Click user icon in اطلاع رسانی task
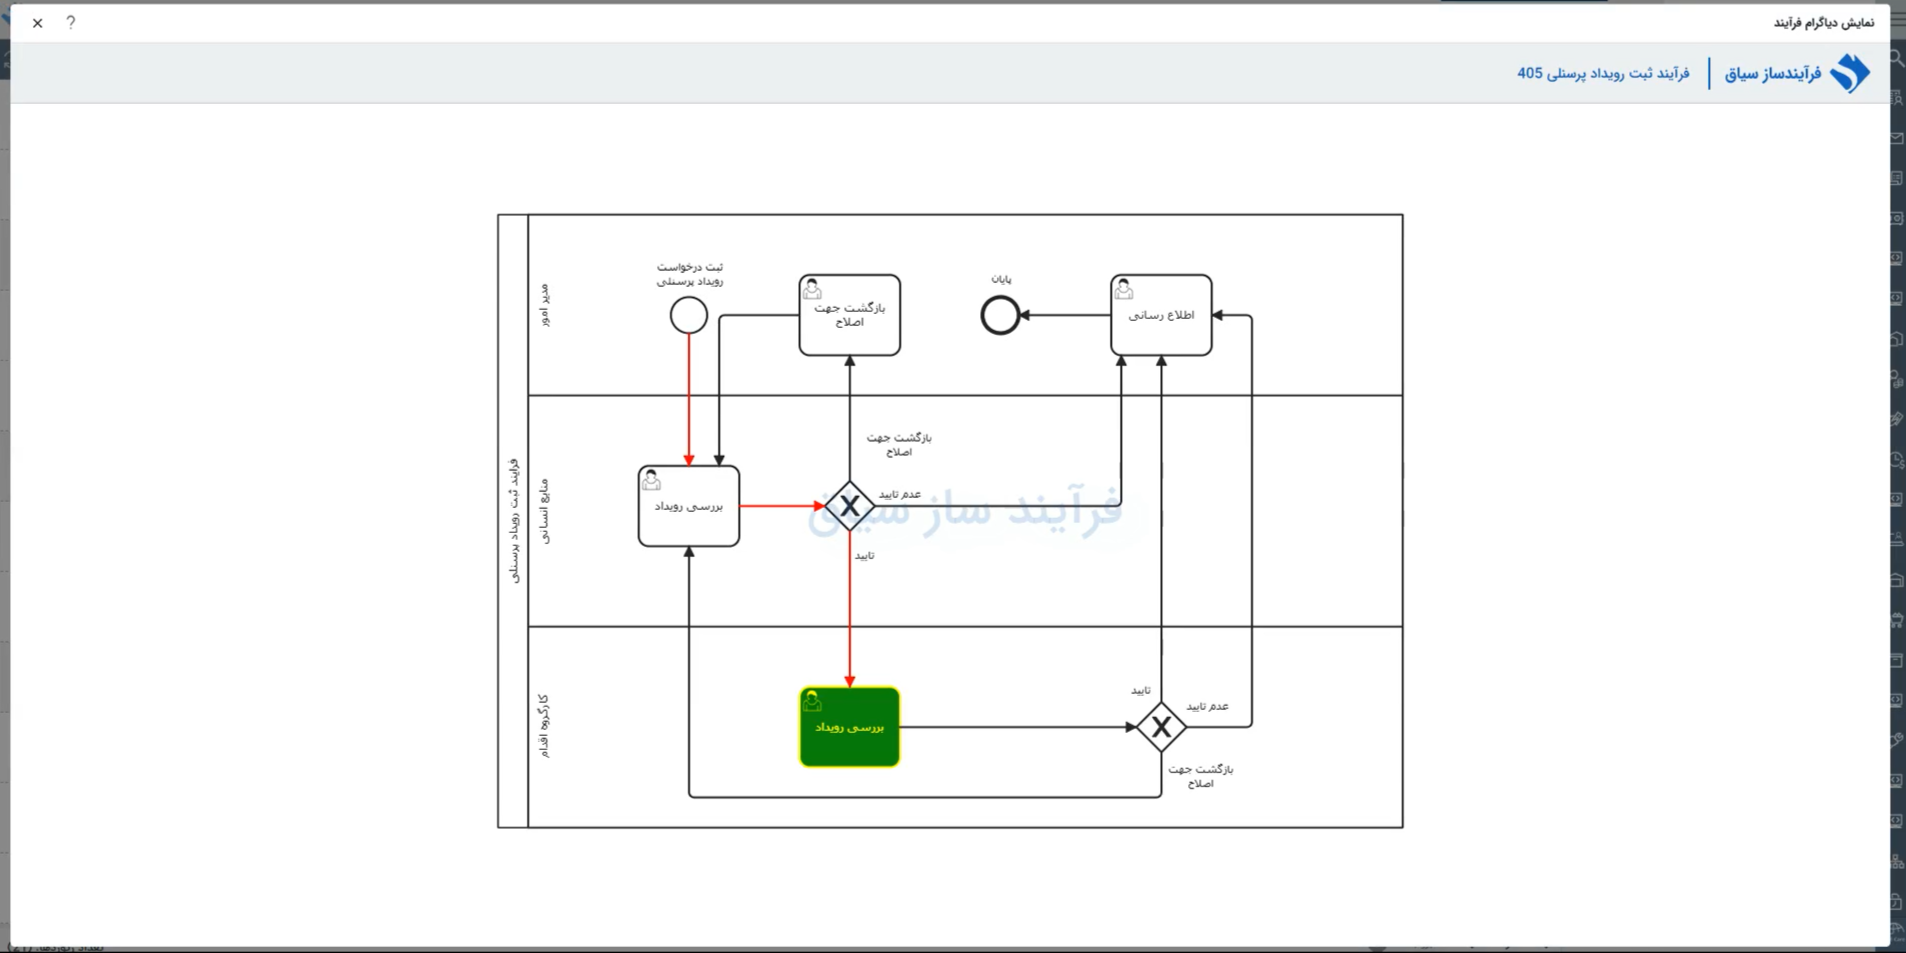Screen dimensions: 1906x953 pyautogui.click(x=1124, y=290)
